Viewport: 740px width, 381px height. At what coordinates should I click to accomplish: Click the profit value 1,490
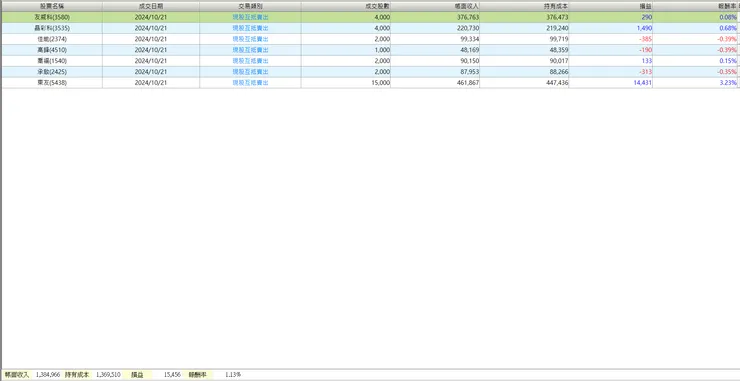click(645, 28)
